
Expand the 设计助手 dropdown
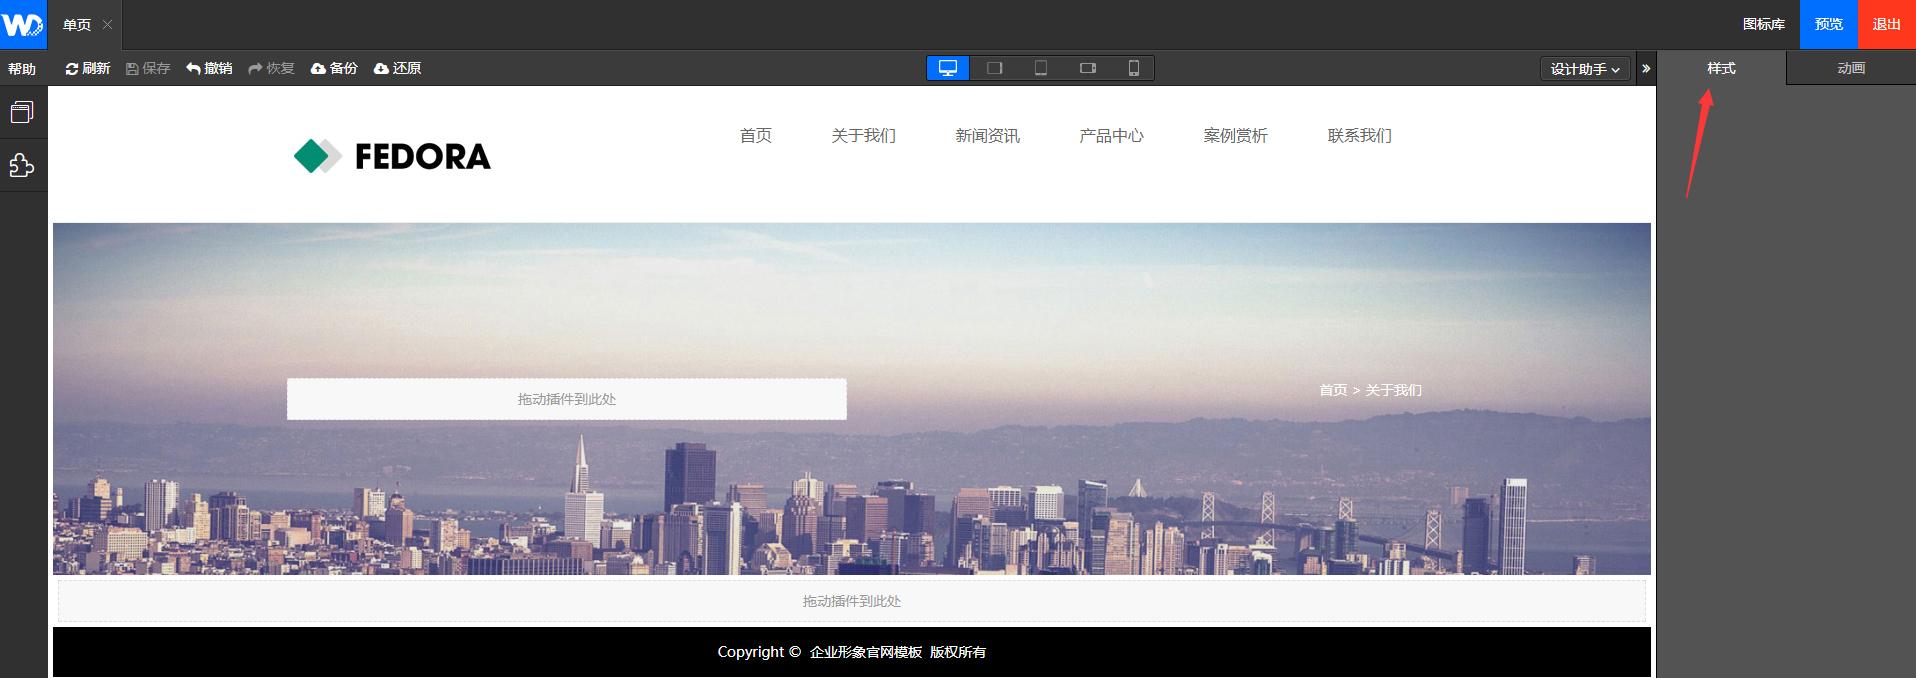pos(1584,69)
